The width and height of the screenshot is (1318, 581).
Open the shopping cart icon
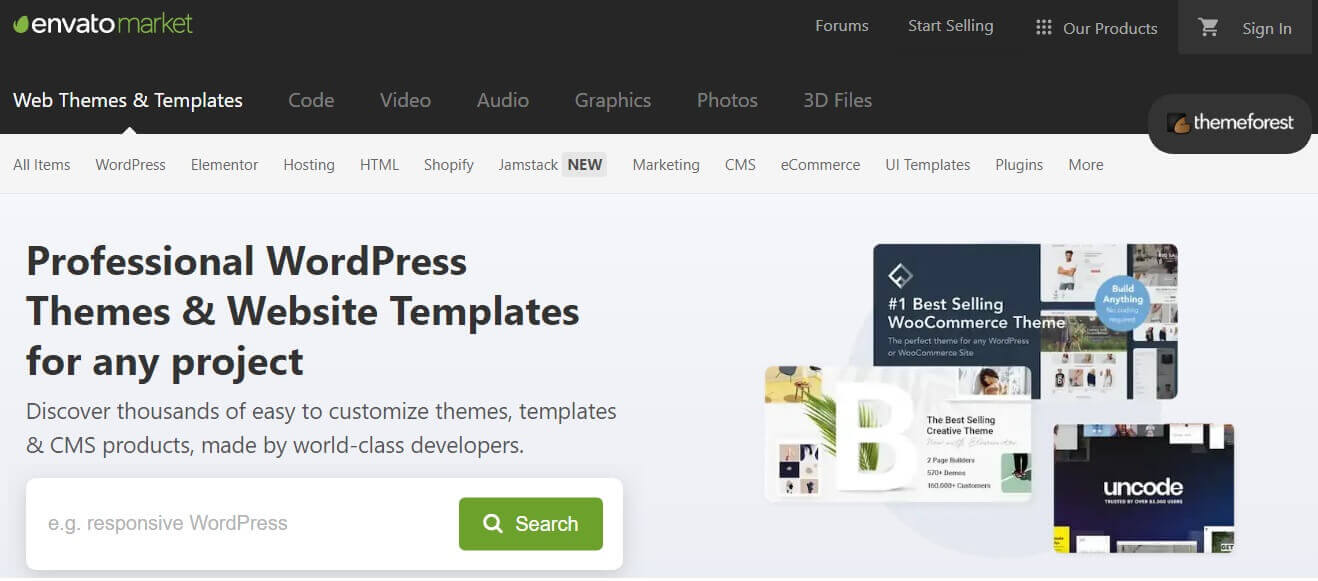[1209, 27]
